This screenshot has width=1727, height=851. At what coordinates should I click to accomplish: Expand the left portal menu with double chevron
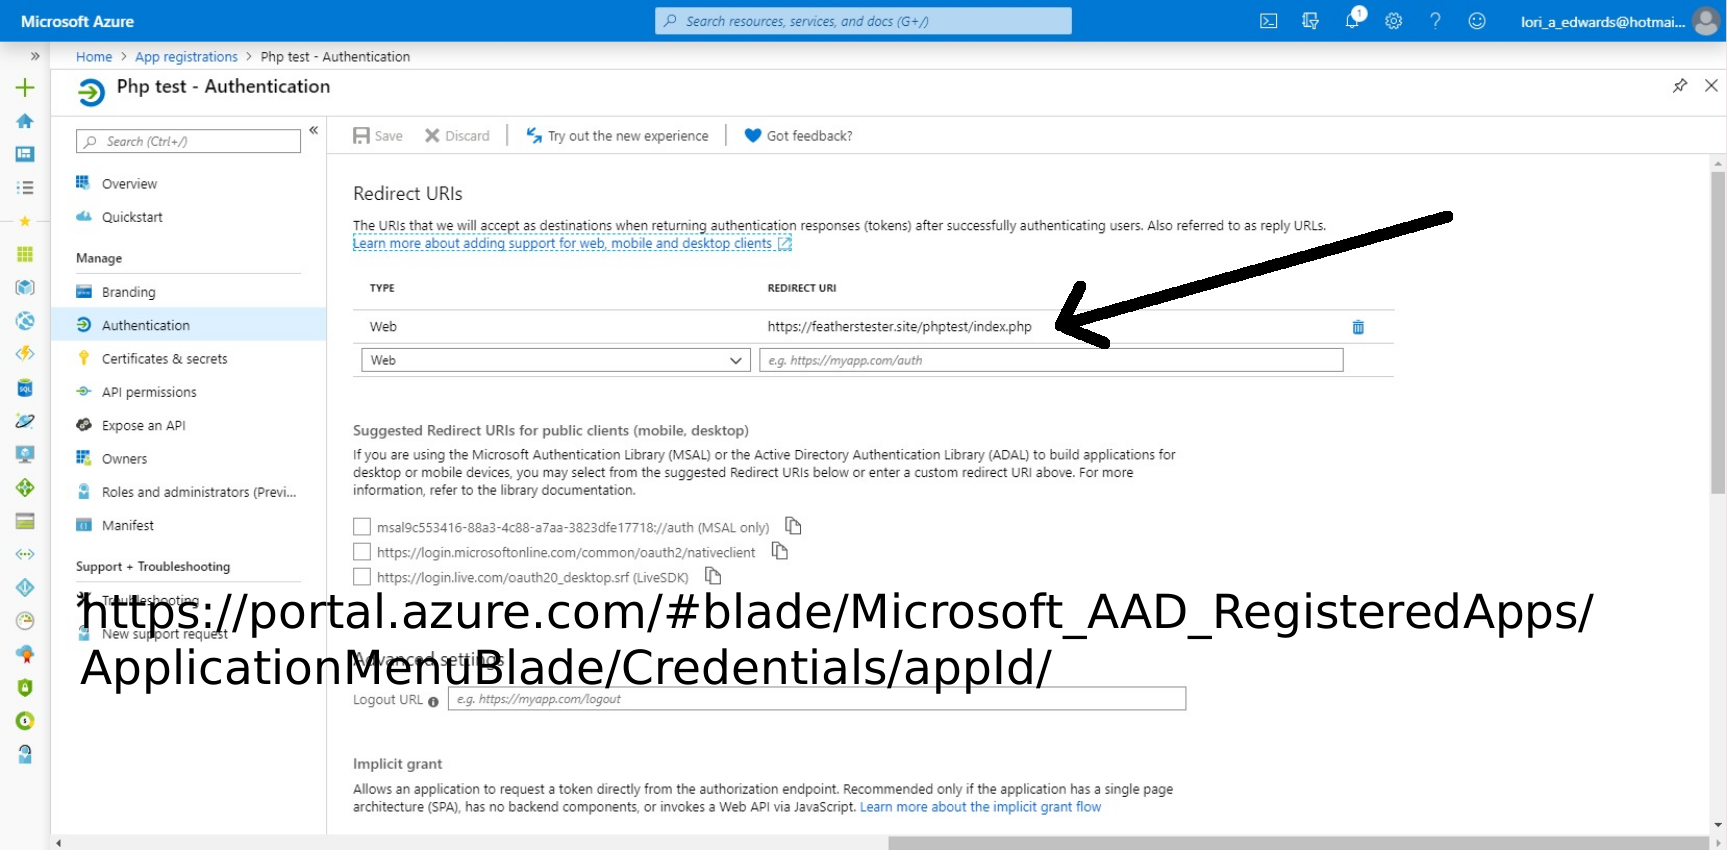35,56
